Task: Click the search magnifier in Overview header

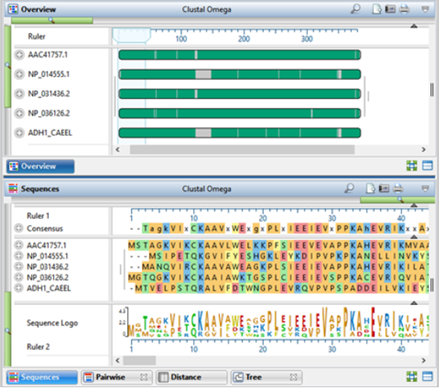Action: tap(356, 9)
